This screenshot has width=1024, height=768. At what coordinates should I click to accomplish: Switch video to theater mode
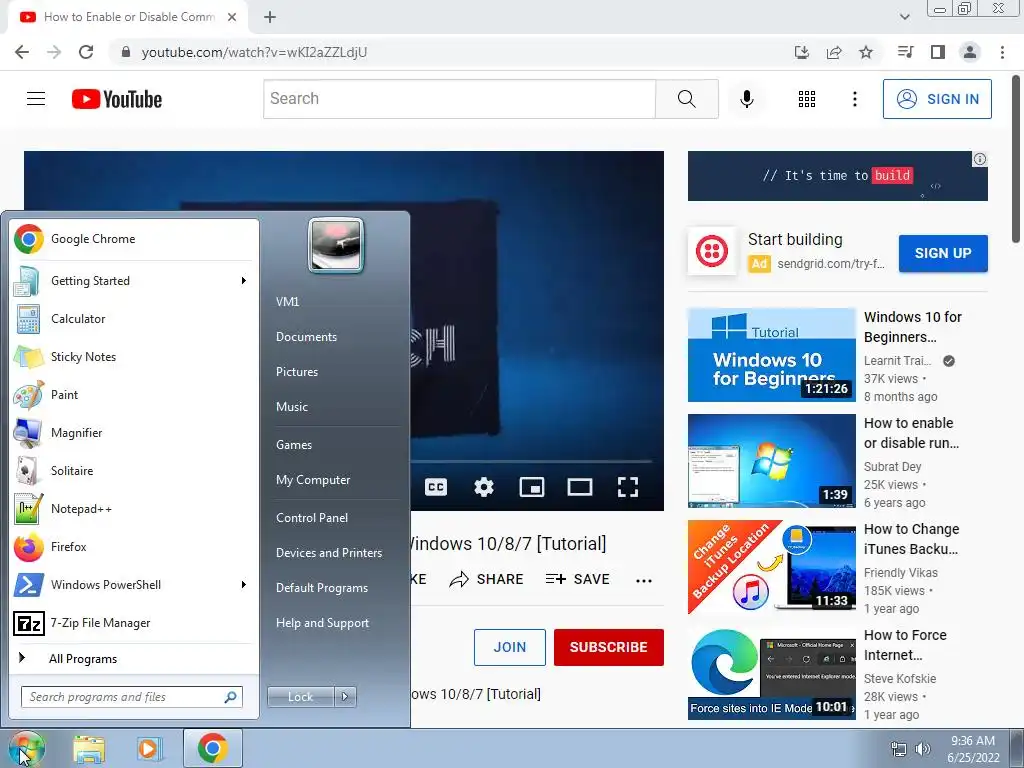pos(579,487)
